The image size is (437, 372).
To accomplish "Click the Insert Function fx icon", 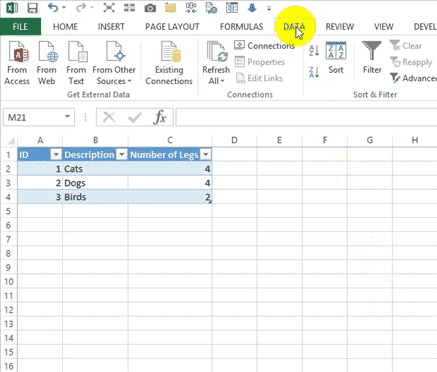I will click(160, 117).
